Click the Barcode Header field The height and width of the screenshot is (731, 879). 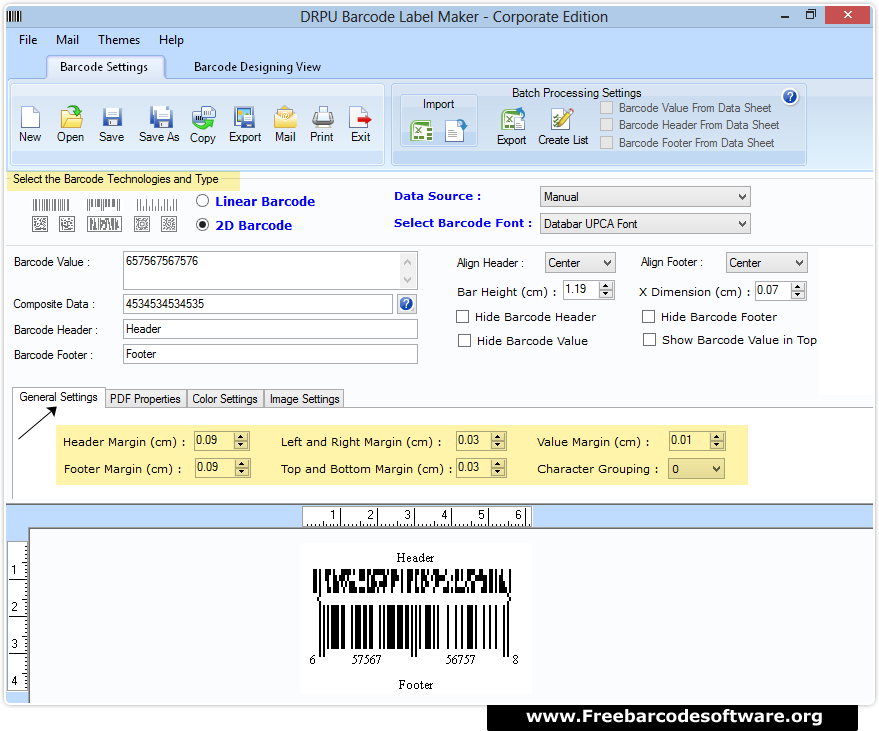[270, 329]
